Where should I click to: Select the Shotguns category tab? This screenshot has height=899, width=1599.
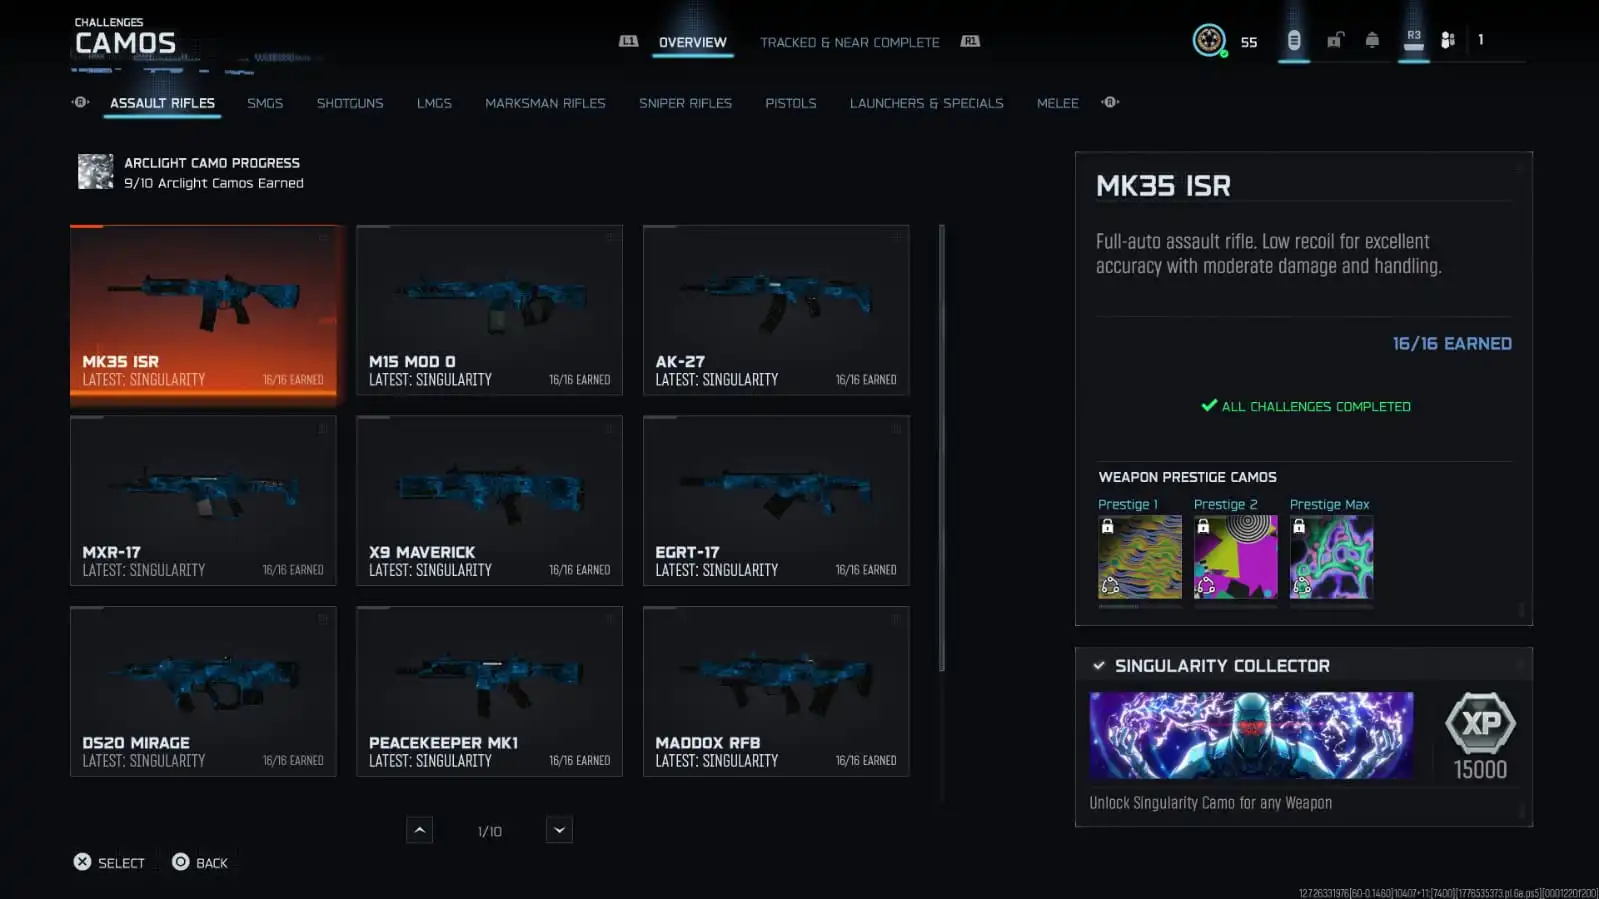(x=350, y=103)
